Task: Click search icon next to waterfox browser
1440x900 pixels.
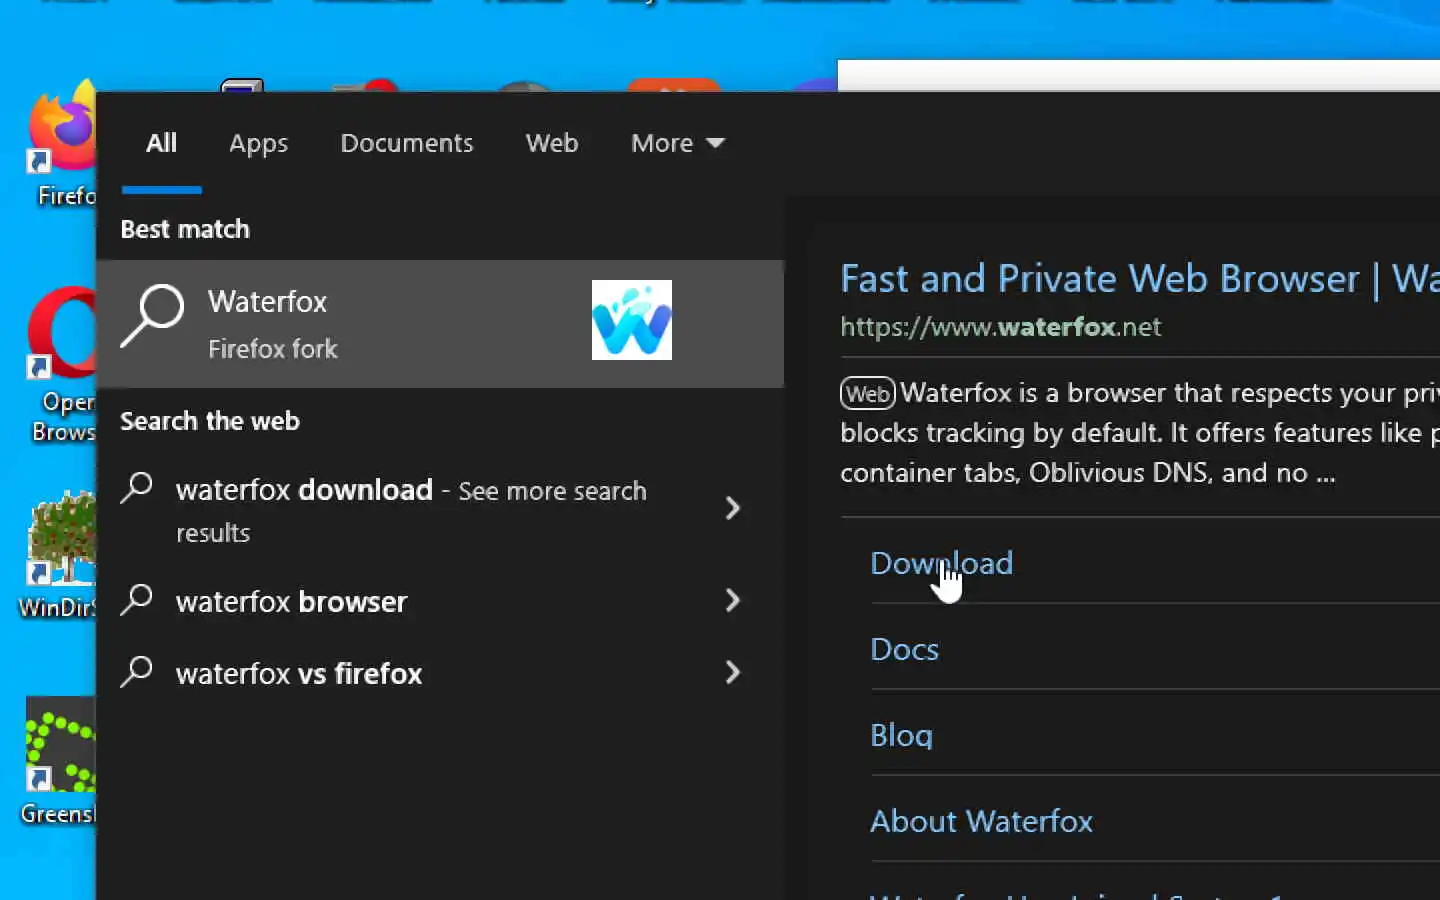Action: [x=136, y=600]
